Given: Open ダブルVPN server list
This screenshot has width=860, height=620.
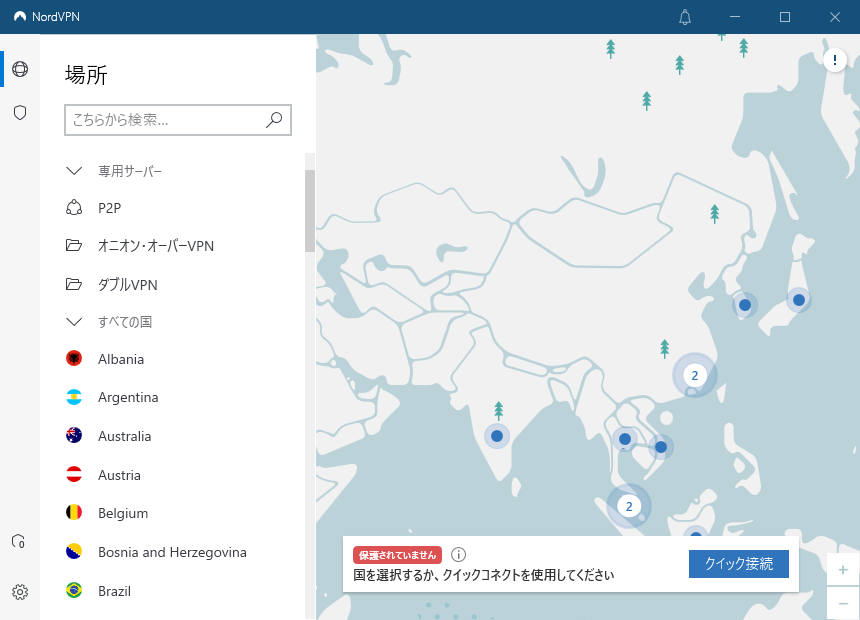Looking at the screenshot, I should point(128,285).
